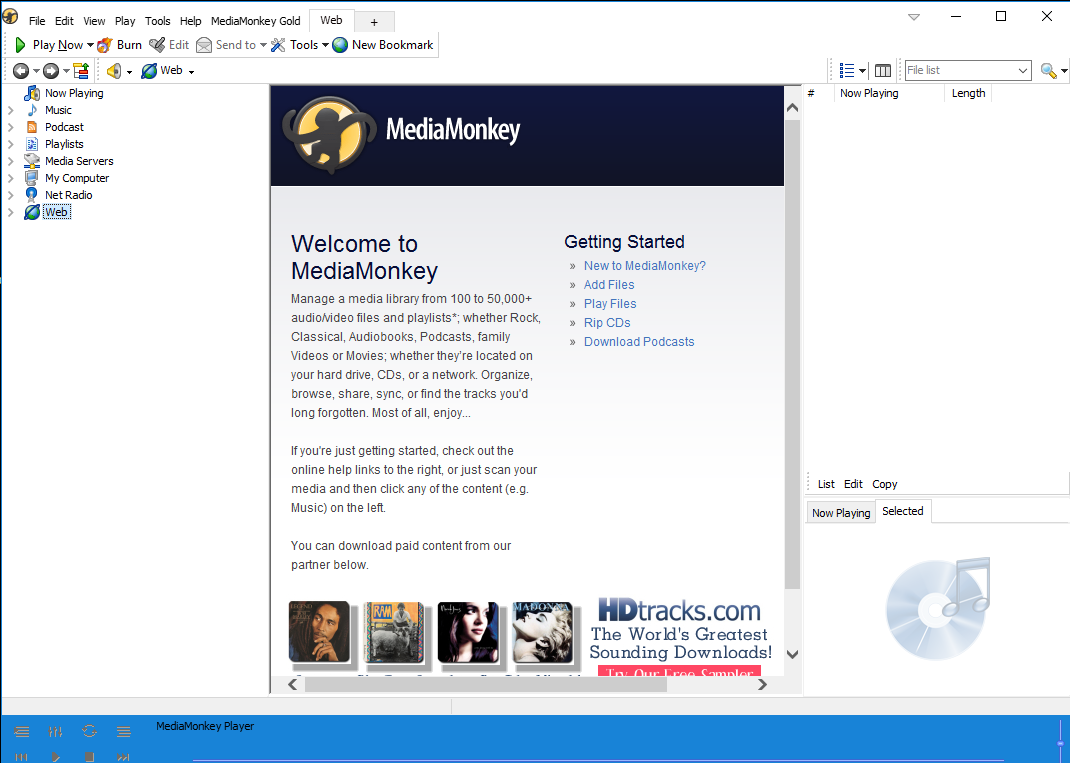Select the Music note icon in tree

32,110
